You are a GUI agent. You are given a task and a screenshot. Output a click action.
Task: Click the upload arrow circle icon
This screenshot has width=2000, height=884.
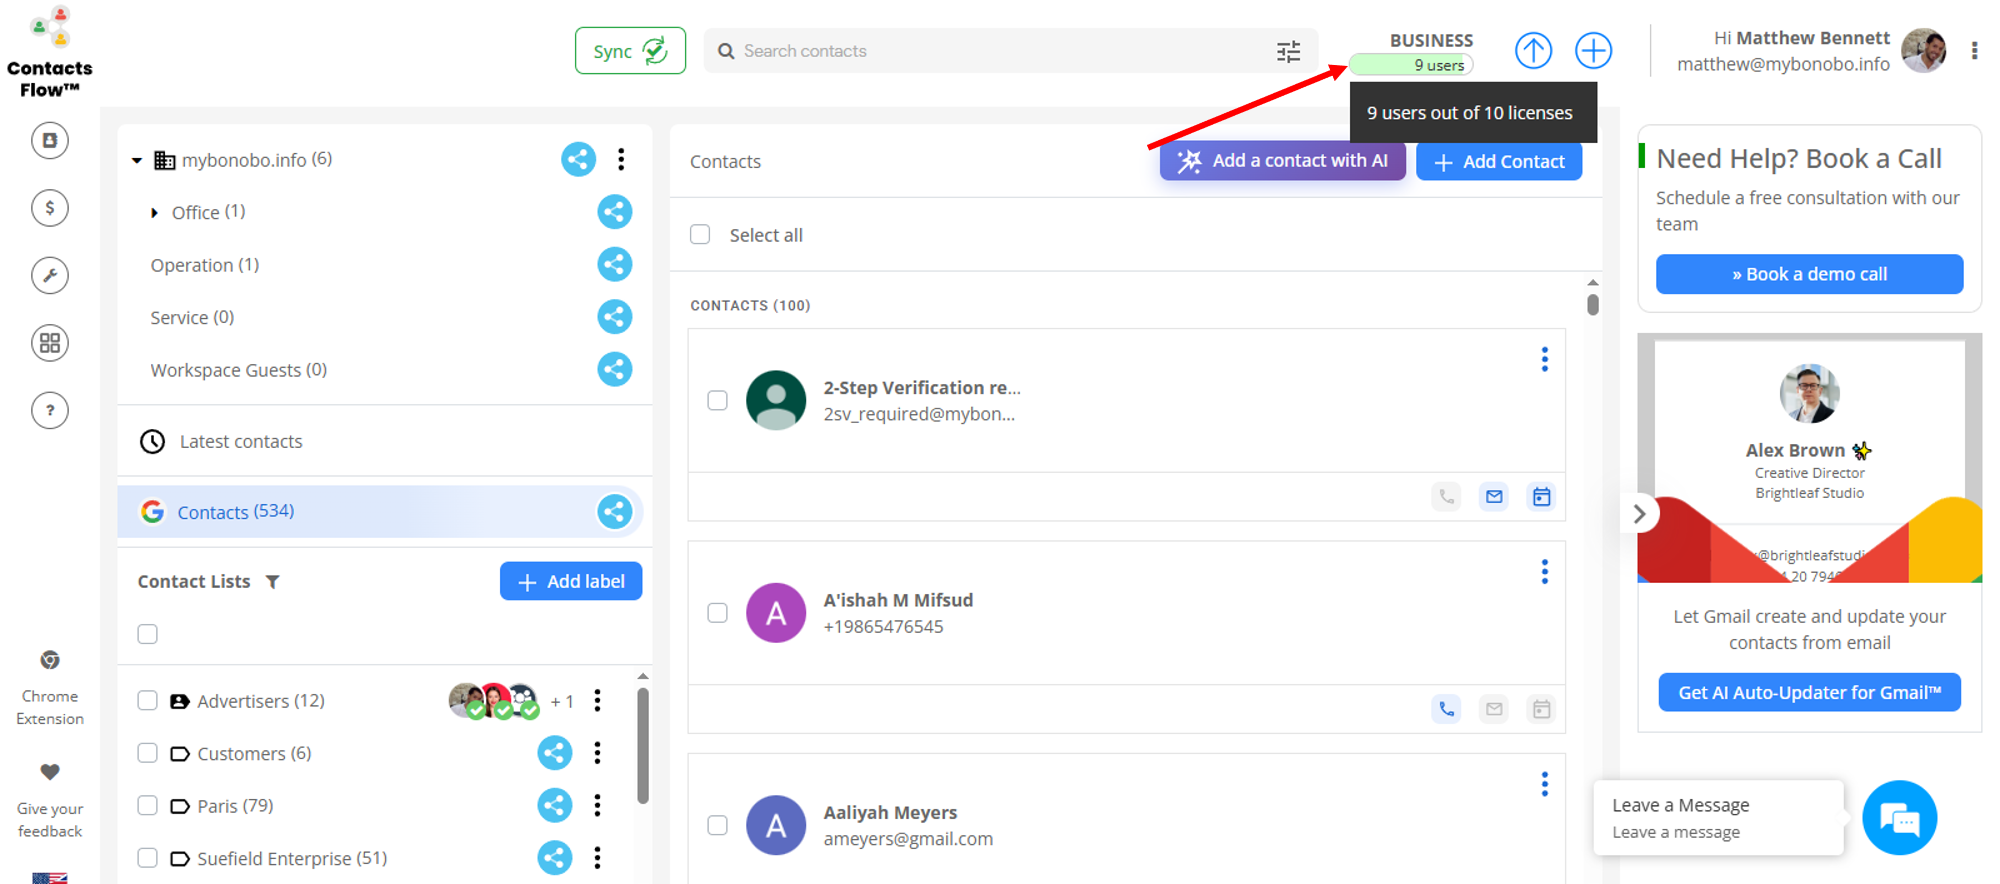coord(1532,50)
